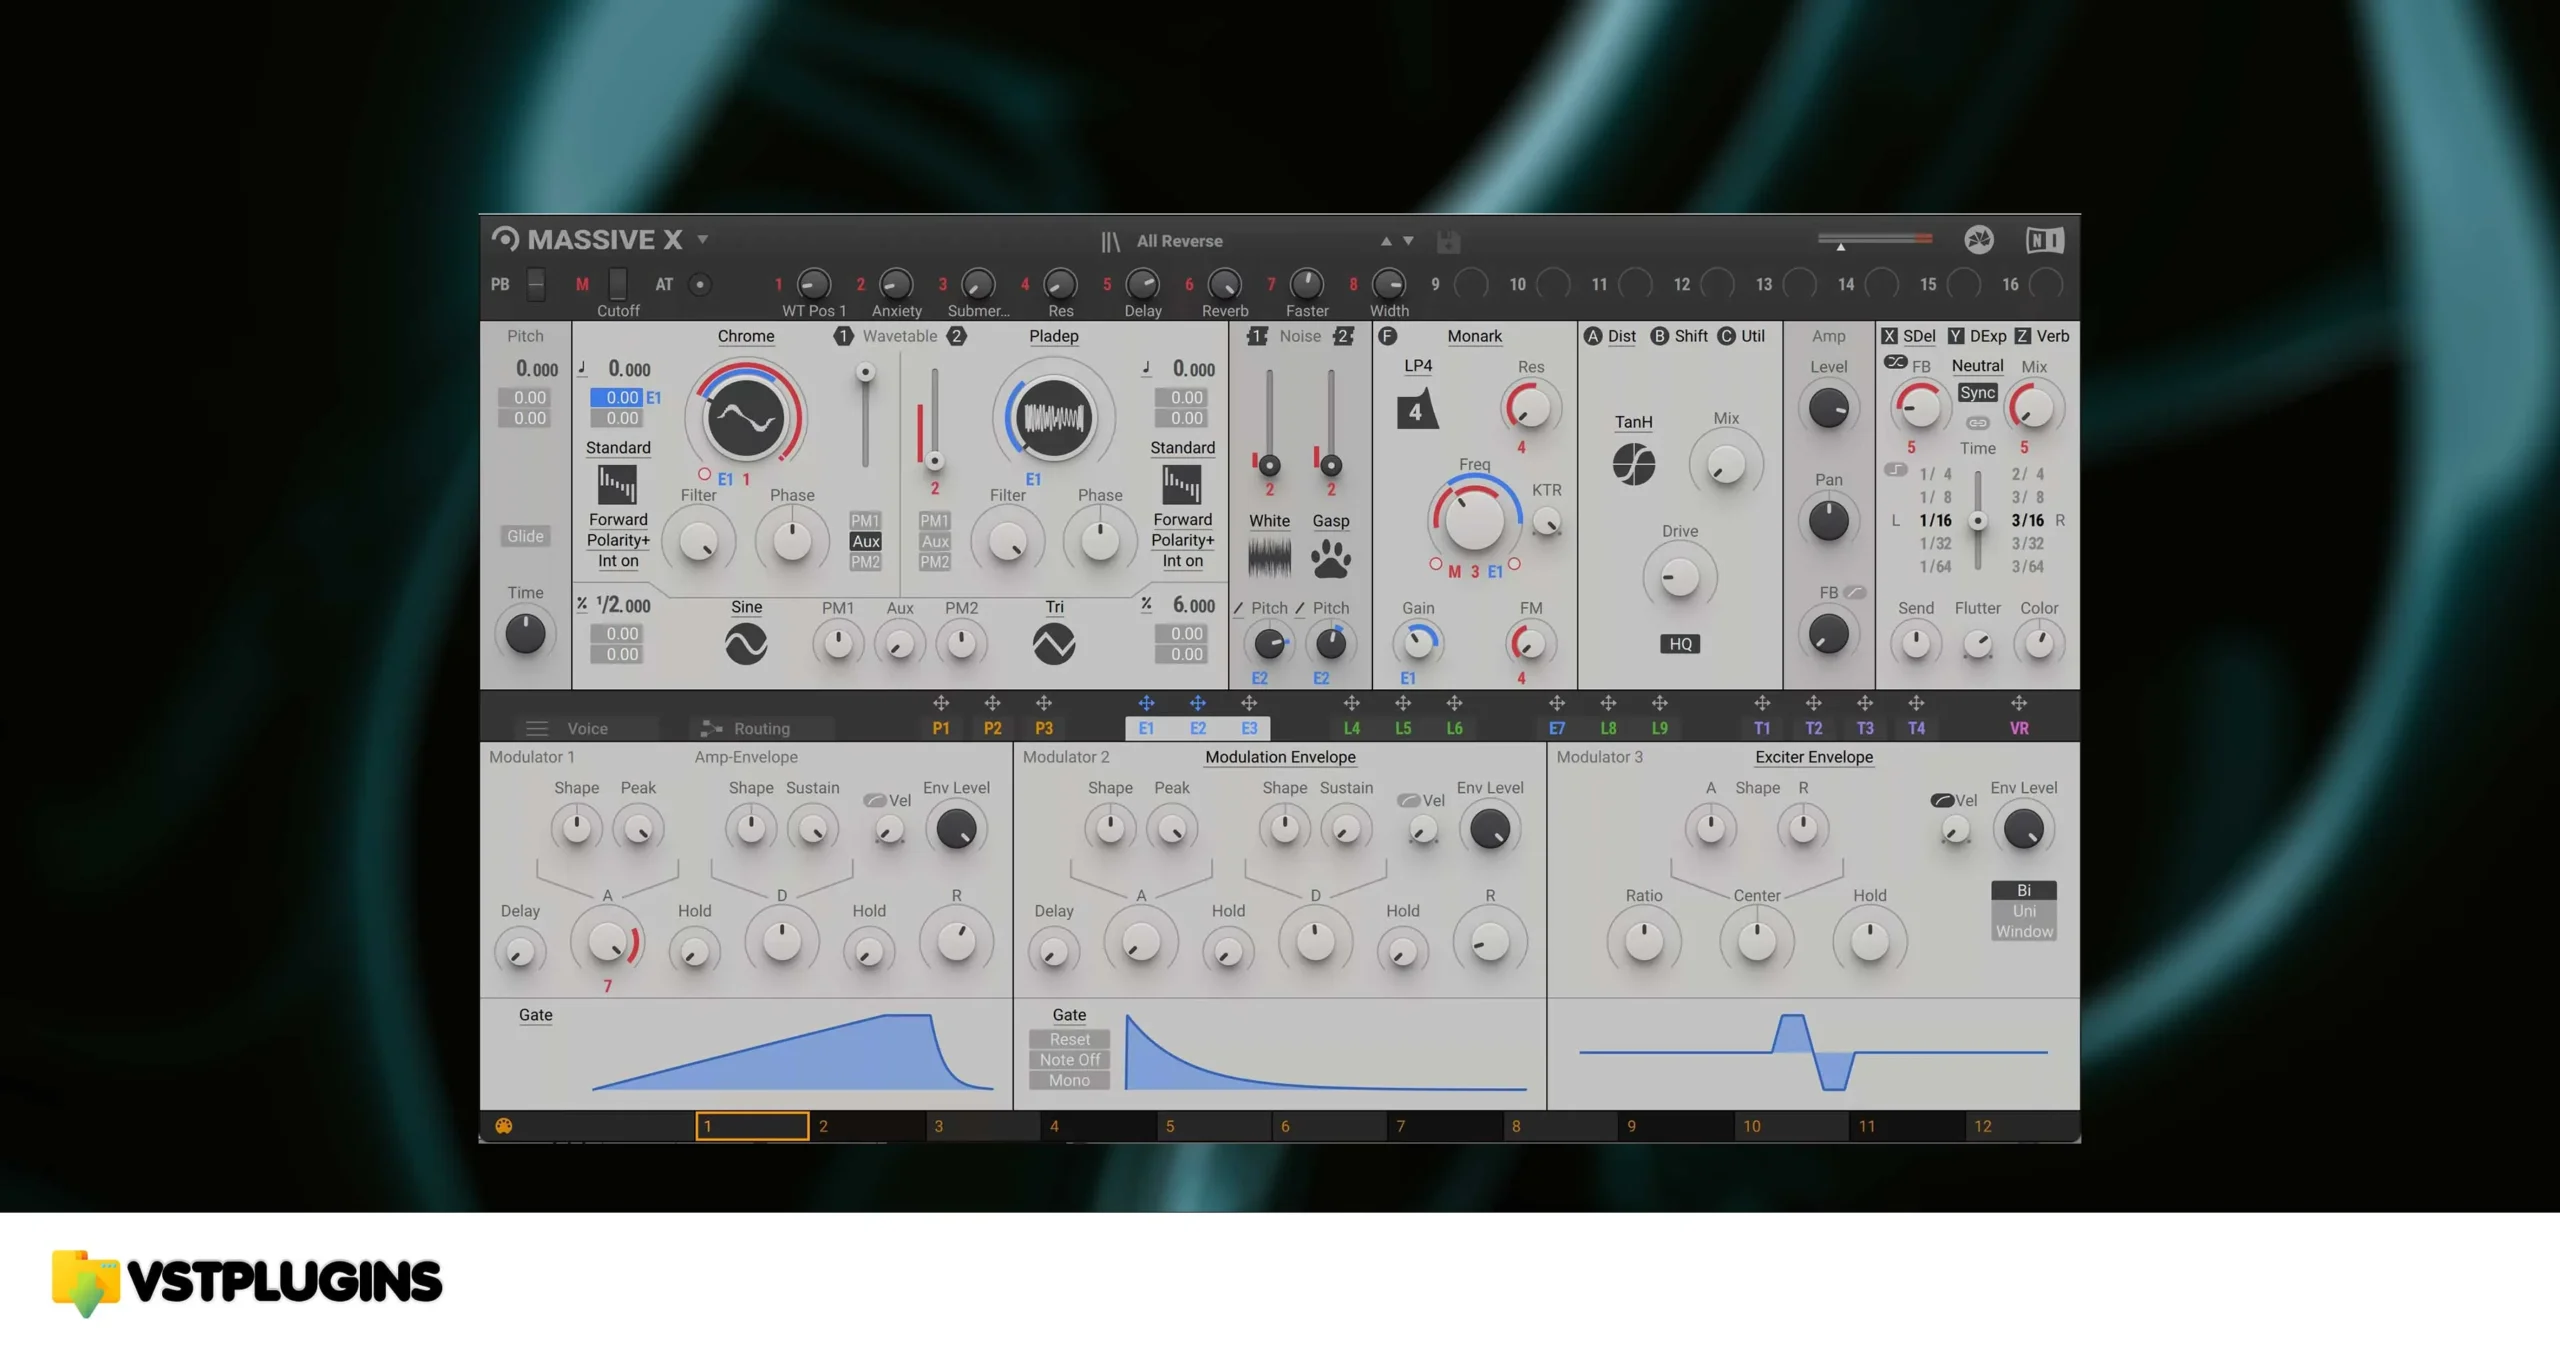2560x1357 pixels.
Task: Click the Massive X logo icon
Action: [505, 239]
